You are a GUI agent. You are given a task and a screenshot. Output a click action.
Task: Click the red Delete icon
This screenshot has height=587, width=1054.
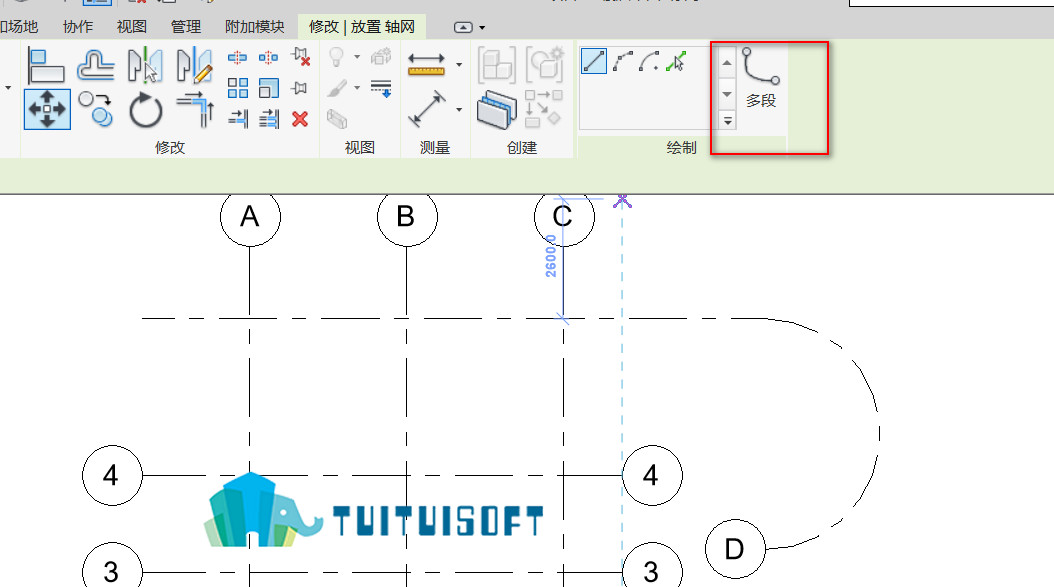(300, 120)
